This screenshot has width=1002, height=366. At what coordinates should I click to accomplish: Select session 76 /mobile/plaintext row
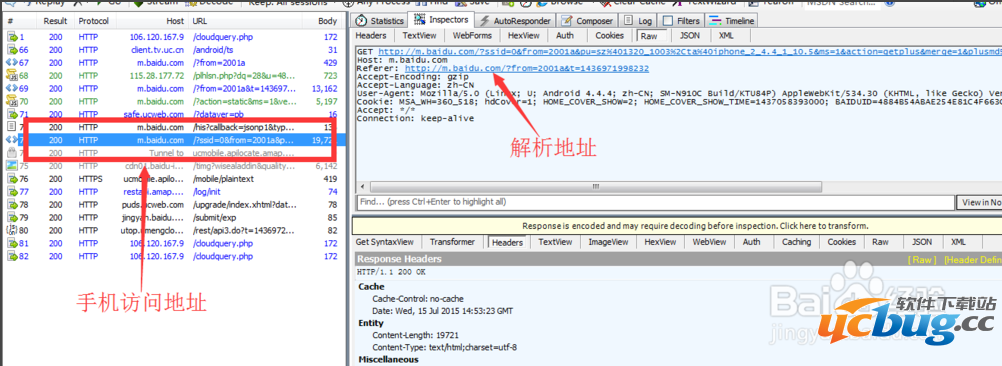173,179
